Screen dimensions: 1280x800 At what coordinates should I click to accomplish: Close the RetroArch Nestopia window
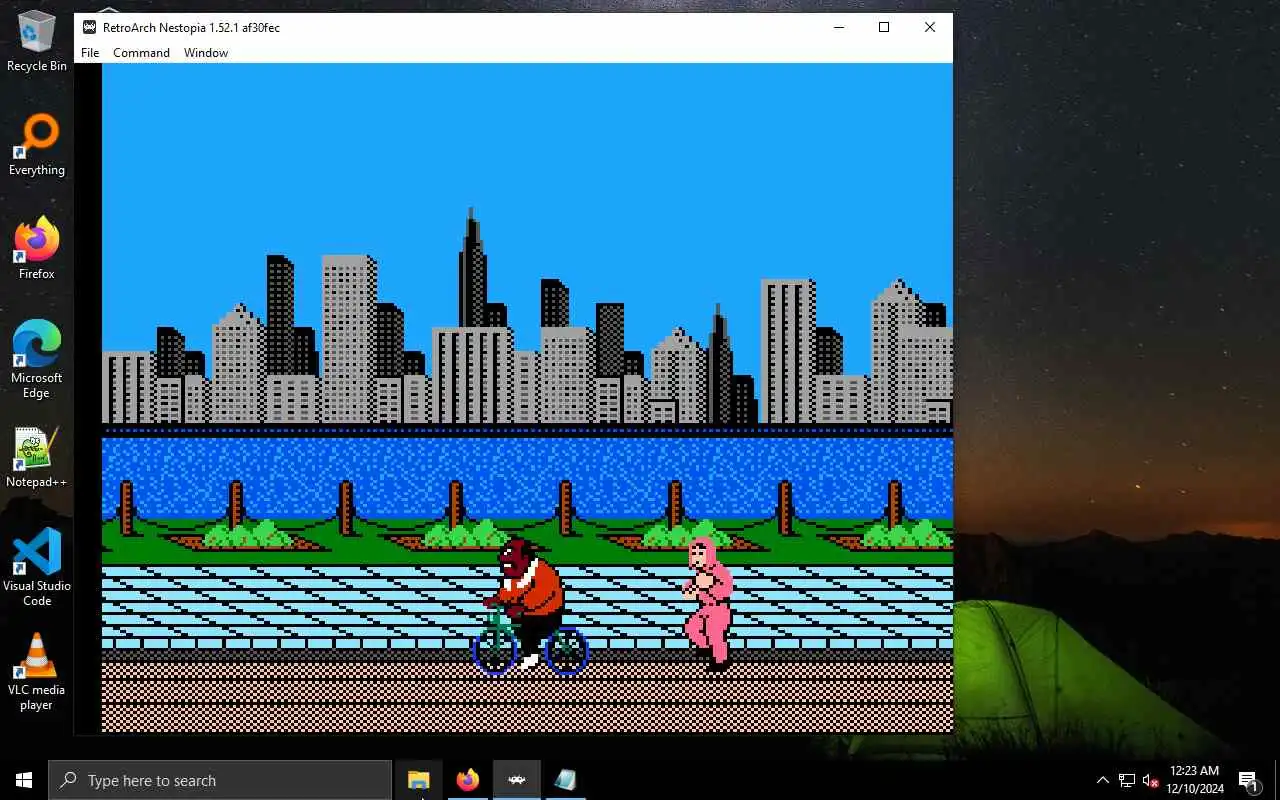click(x=930, y=27)
